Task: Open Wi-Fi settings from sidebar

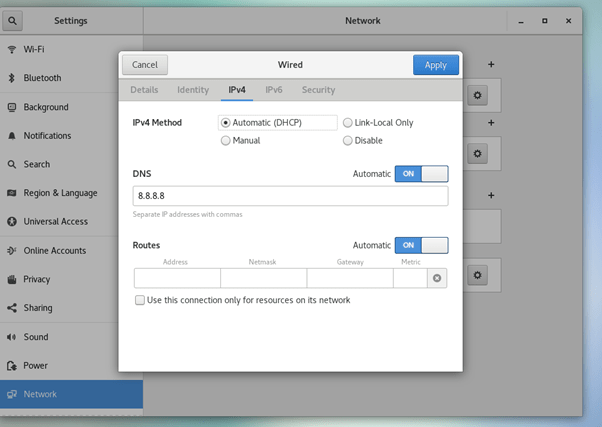Action: coord(34,49)
